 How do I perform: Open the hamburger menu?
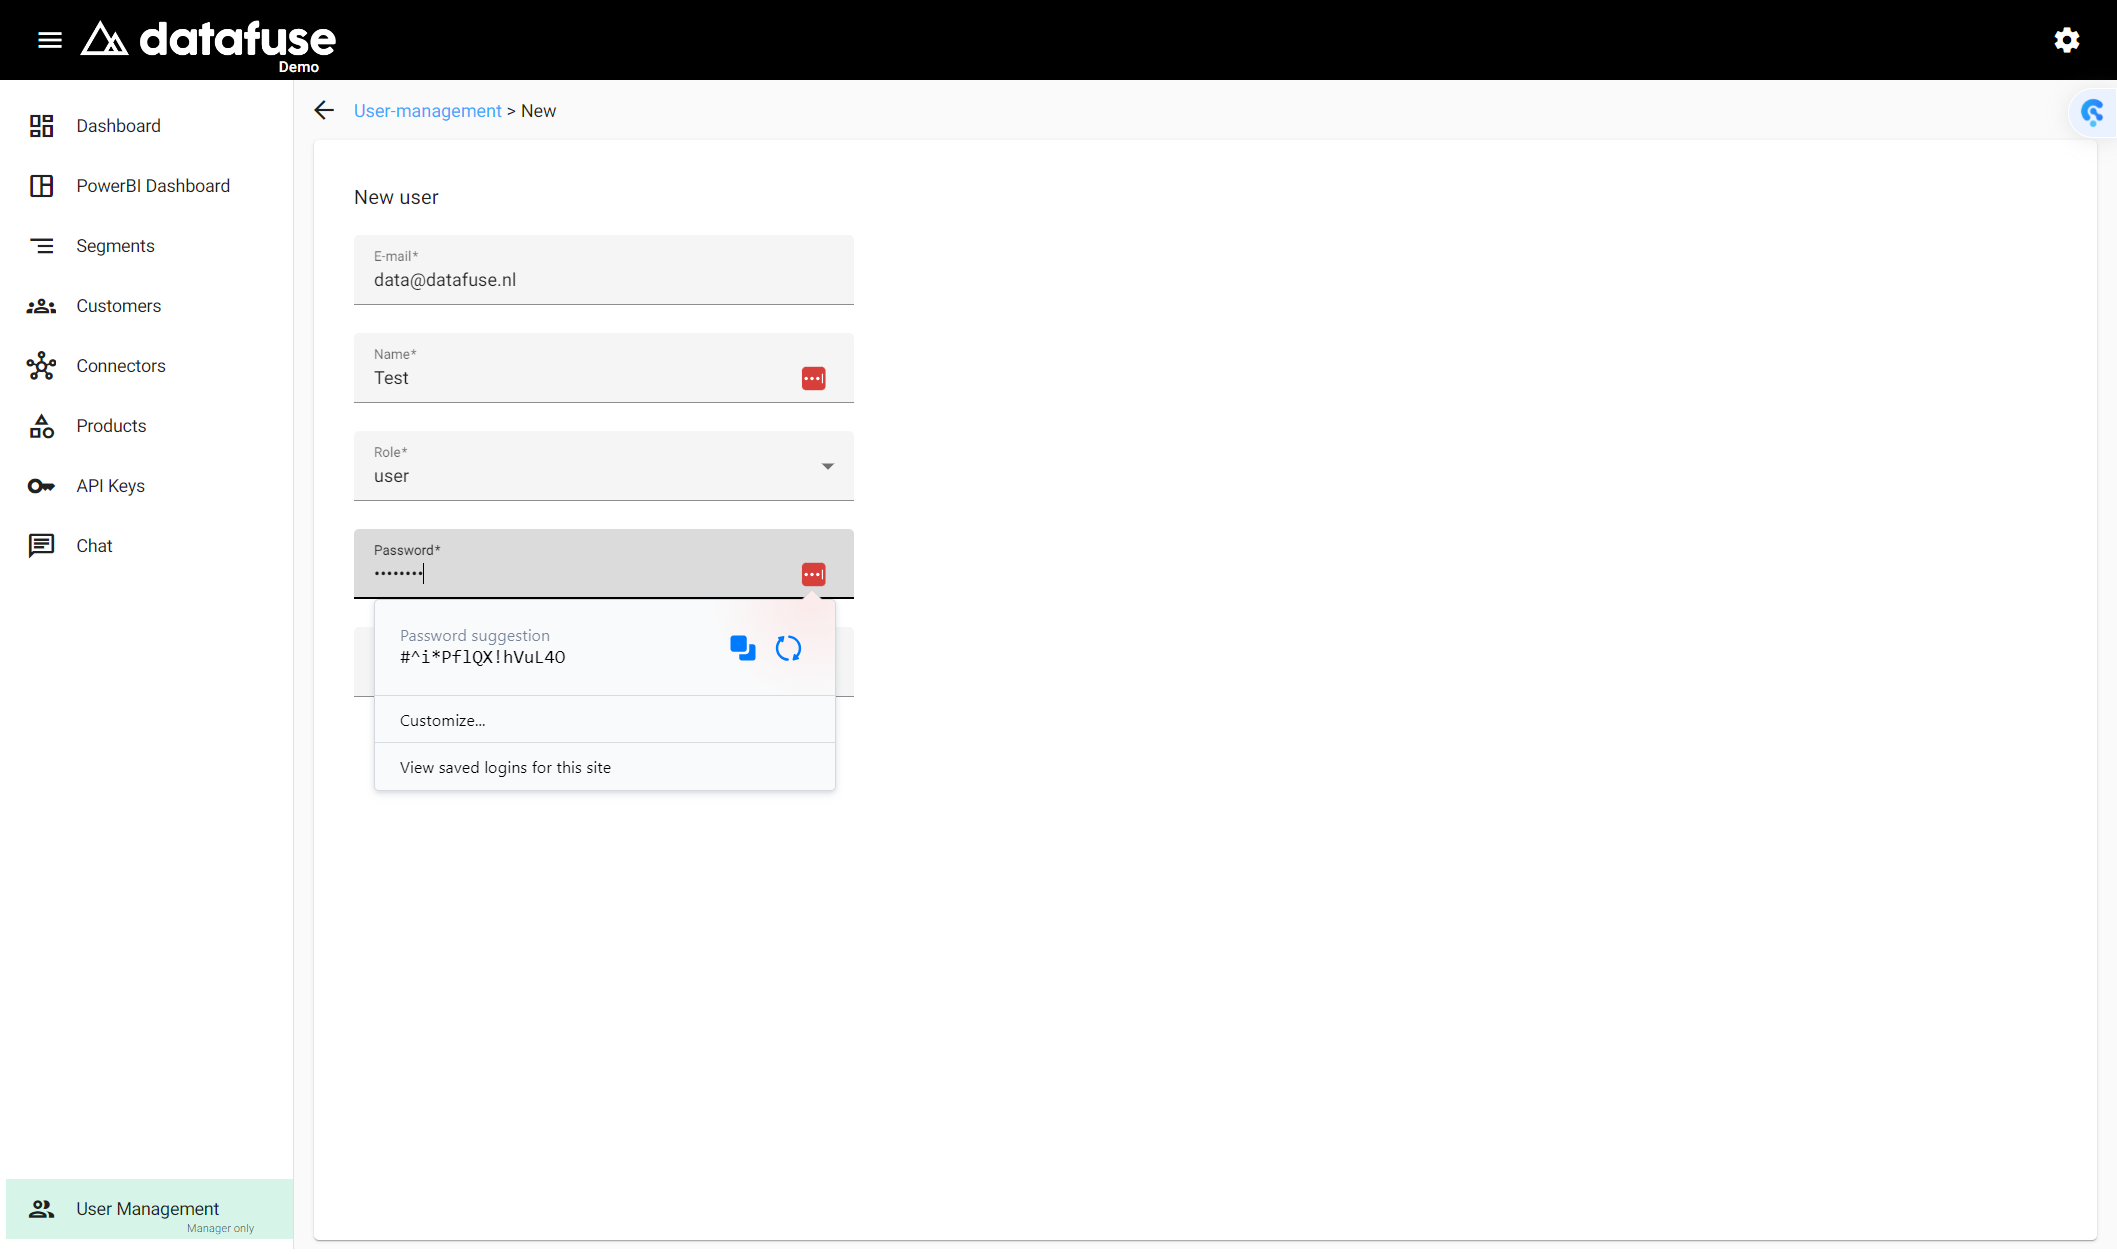click(x=50, y=40)
